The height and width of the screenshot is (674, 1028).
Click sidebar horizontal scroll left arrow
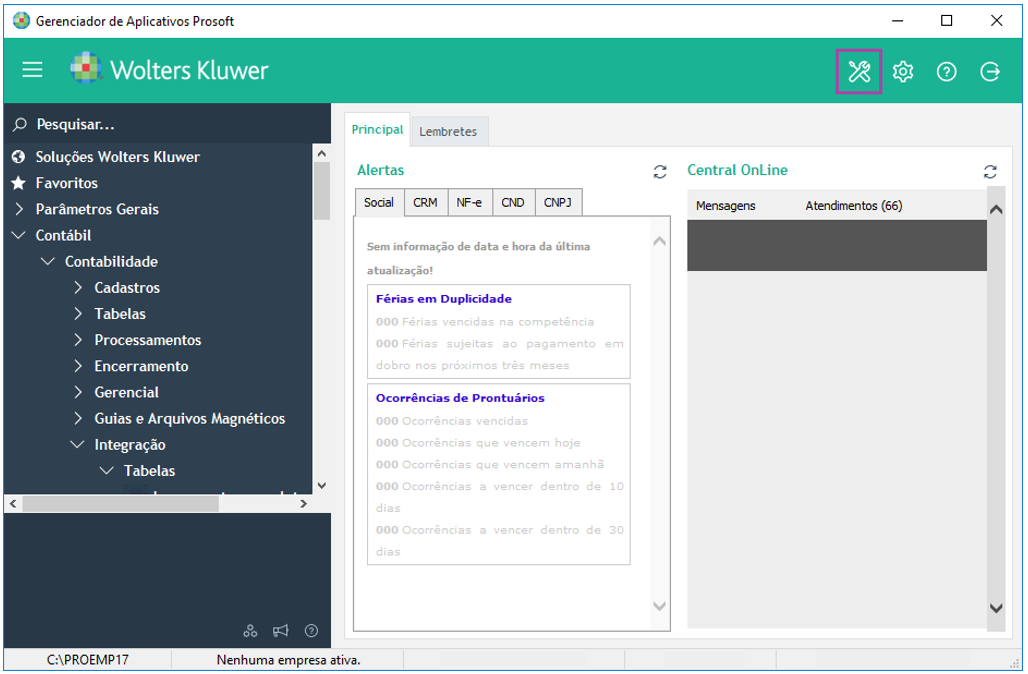13,504
